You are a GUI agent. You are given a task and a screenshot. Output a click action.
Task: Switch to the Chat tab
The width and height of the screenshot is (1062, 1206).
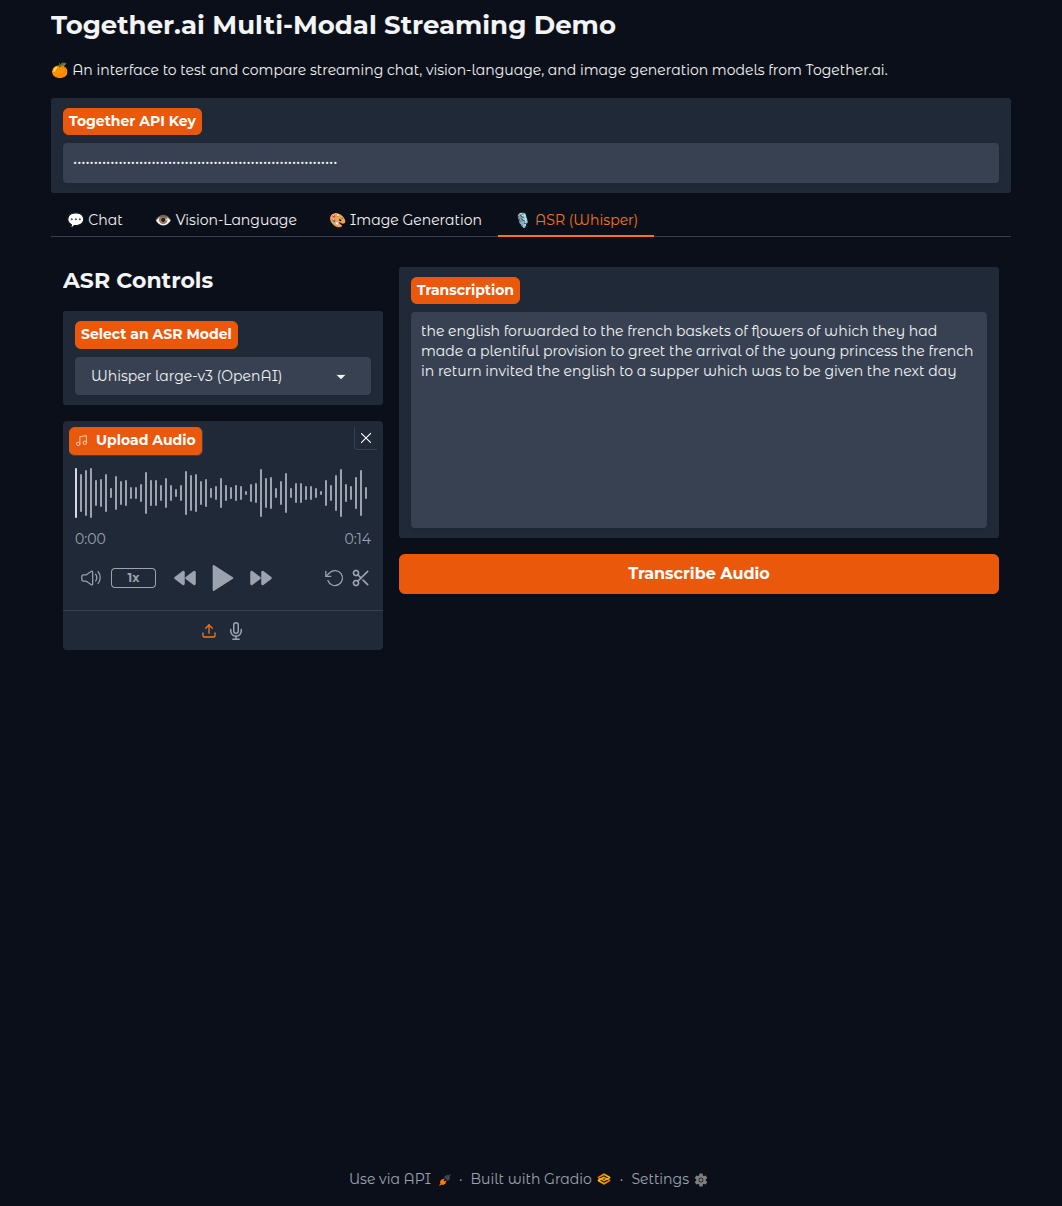(95, 220)
